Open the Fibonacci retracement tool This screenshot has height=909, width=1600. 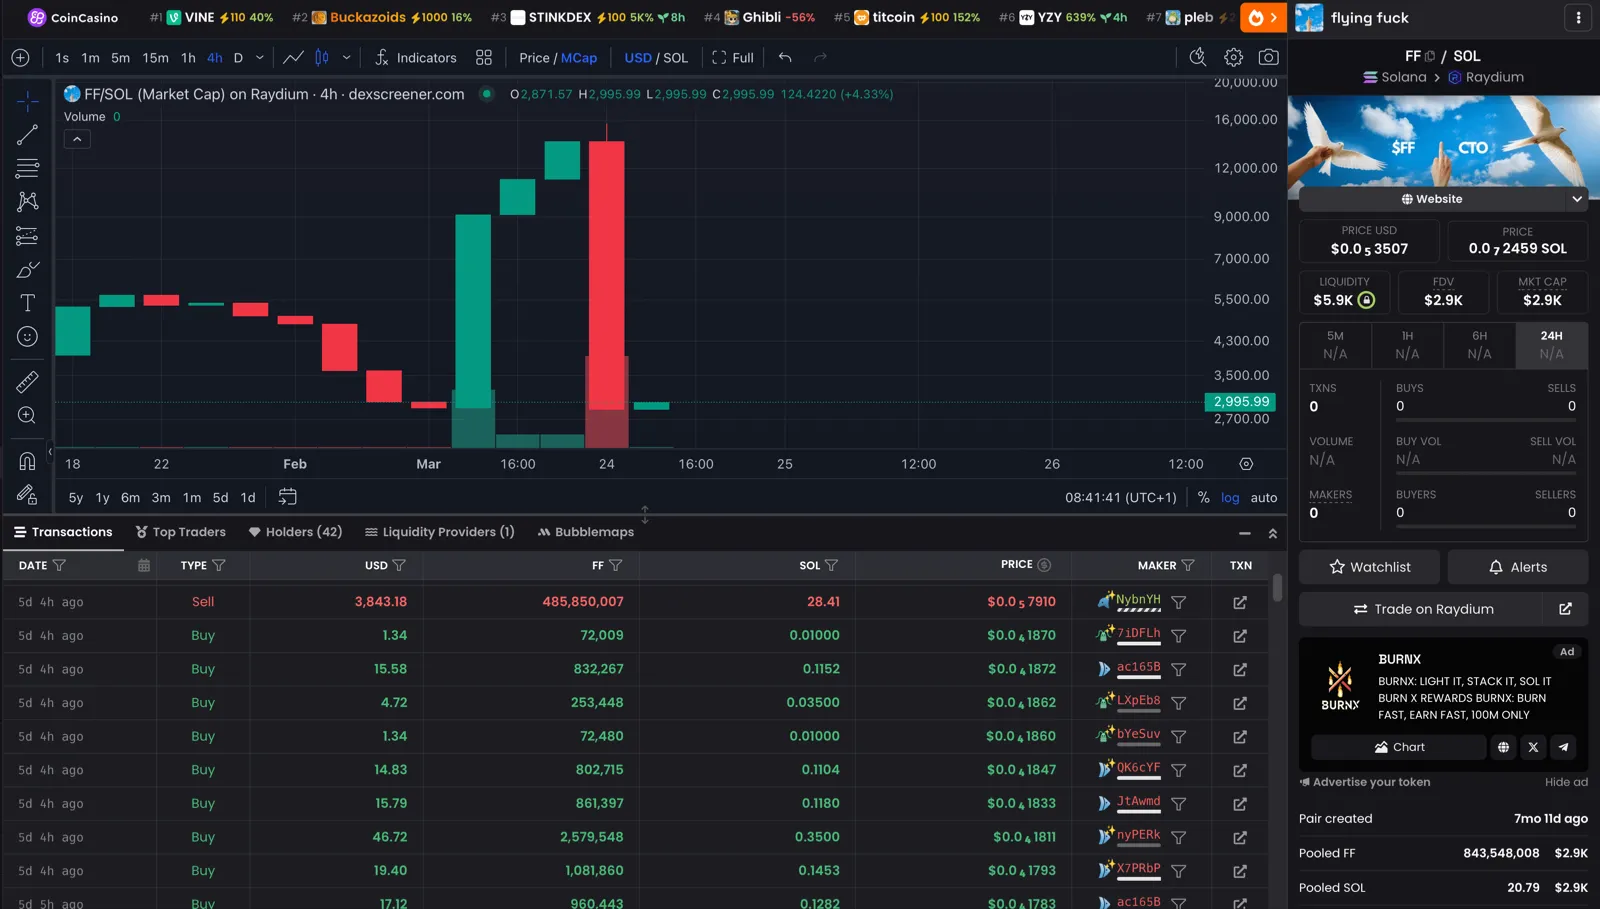pos(27,168)
